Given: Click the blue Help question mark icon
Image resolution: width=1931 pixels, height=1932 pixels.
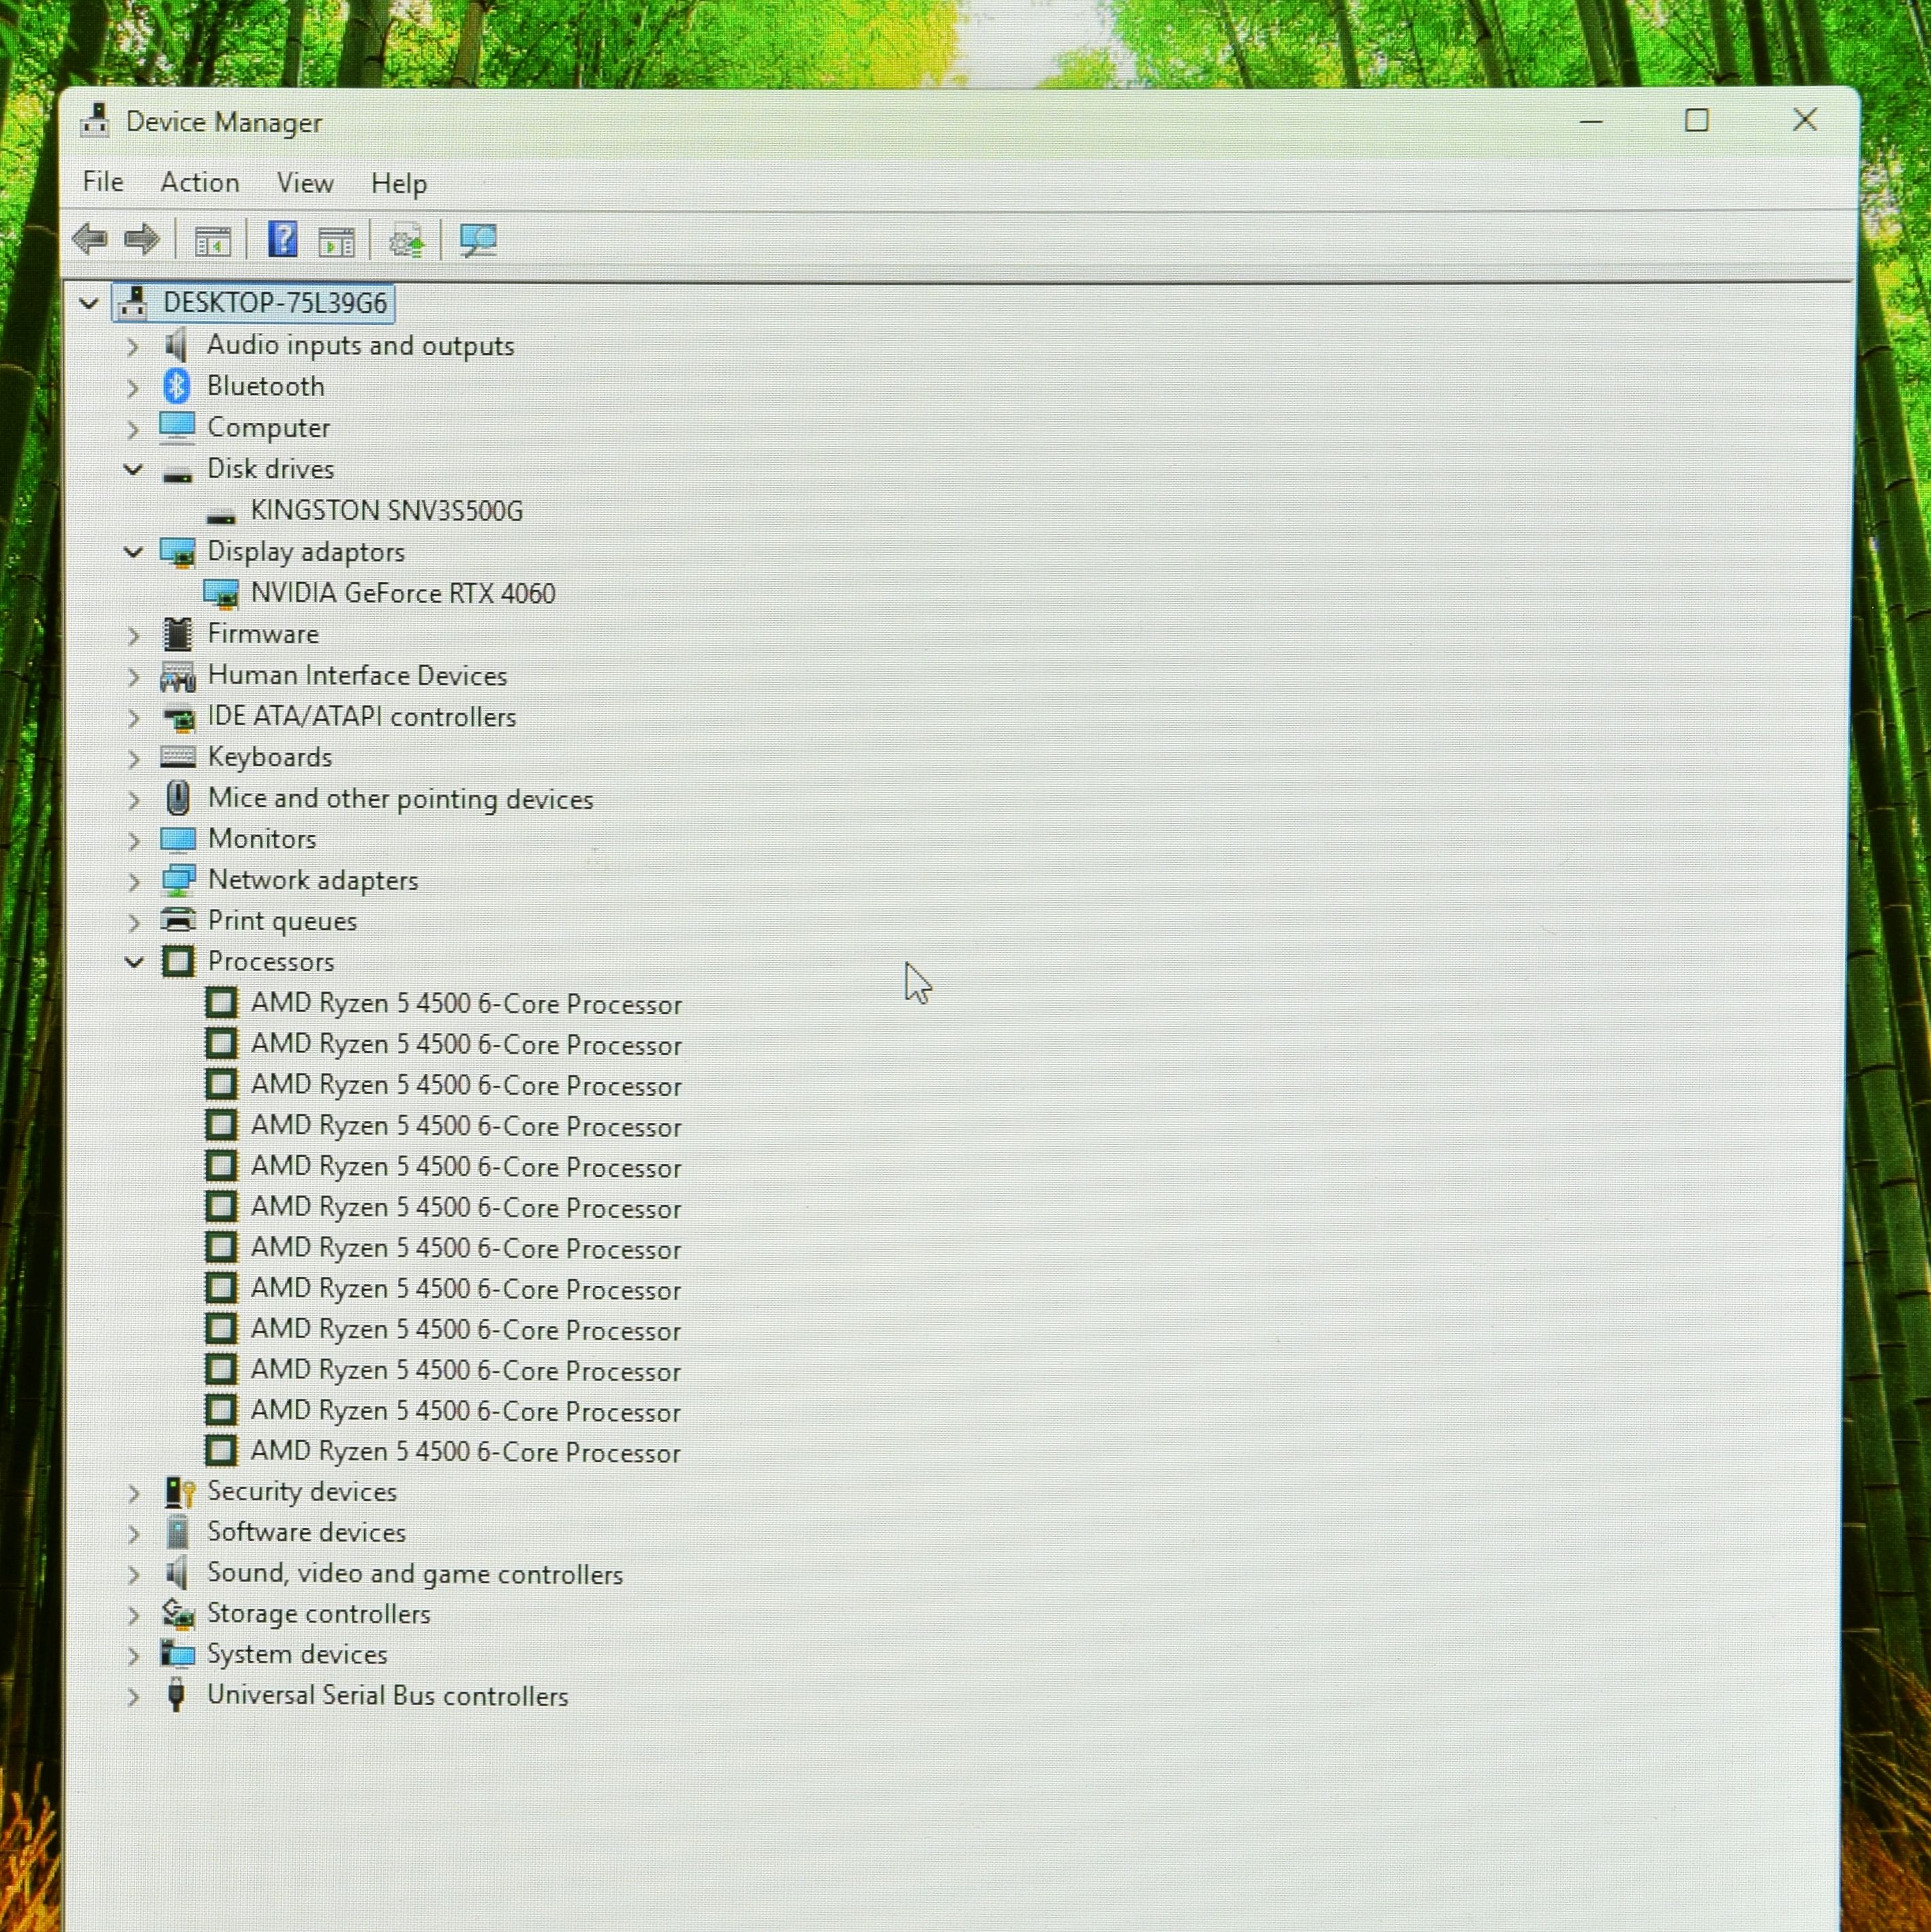Looking at the screenshot, I should click(x=283, y=239).
